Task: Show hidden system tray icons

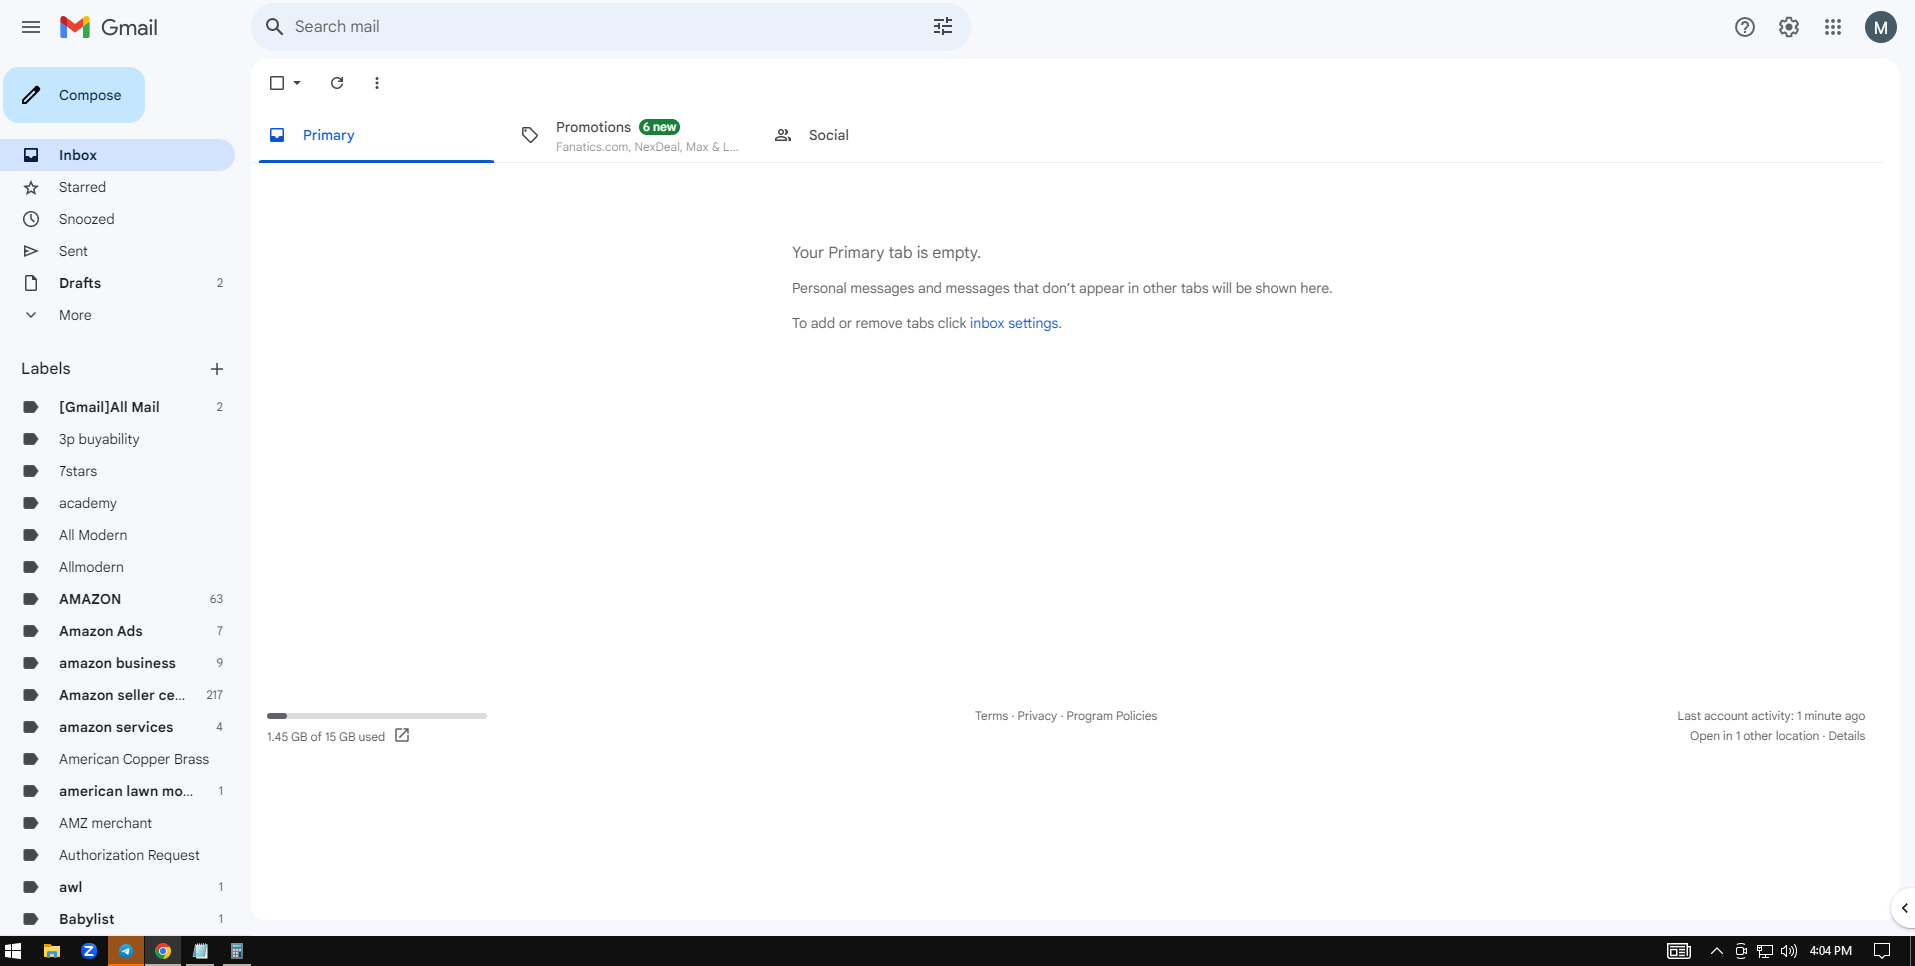Action: pyautogui.click(x=1717, y=951)
